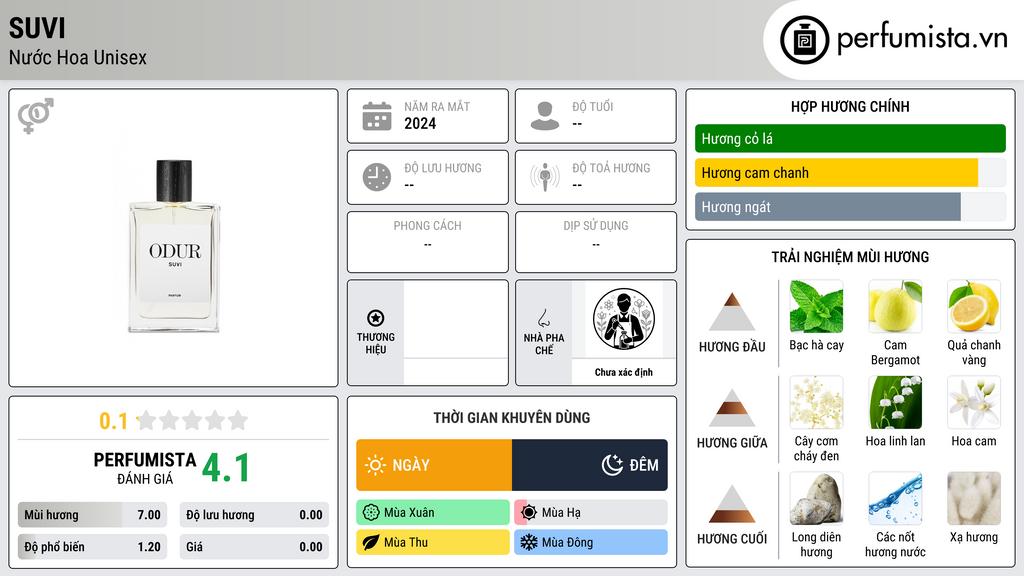1024x576 pixels.
Task: Click the Quả chanh vàng lemon image
Action: pos(974,306)
